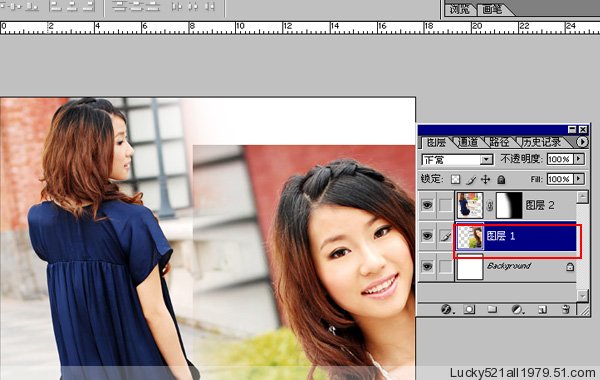Lock transparent pixels checkerboard icon
Image resolution: width=600 pixels, height=380 pixels.
455,179
